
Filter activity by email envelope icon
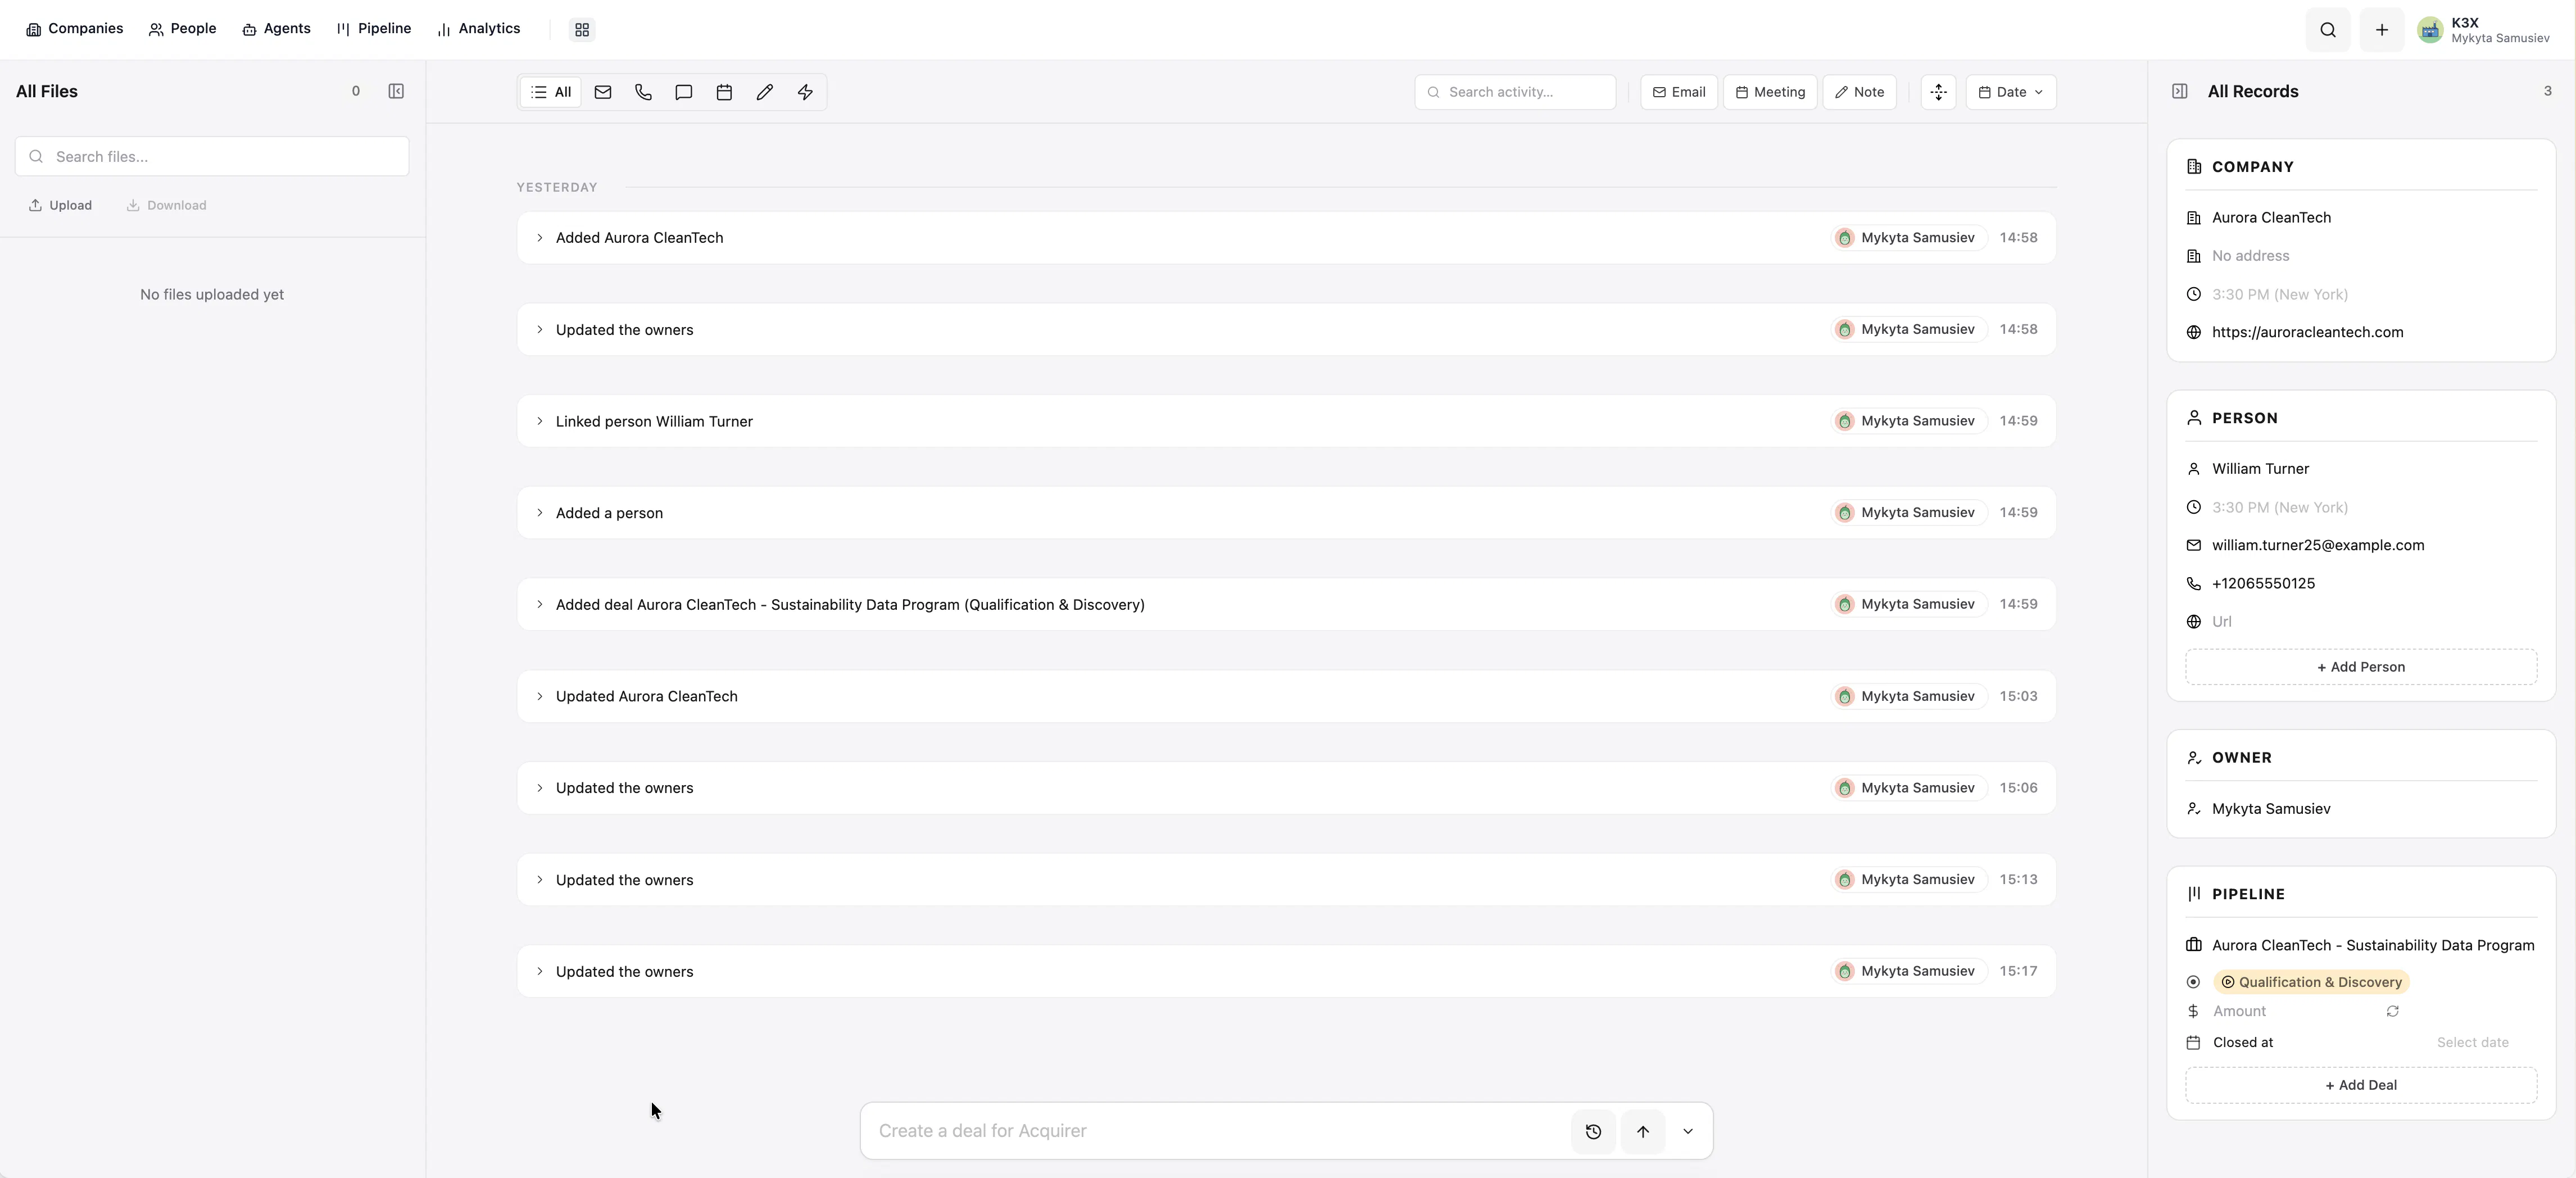click(603, 92)
